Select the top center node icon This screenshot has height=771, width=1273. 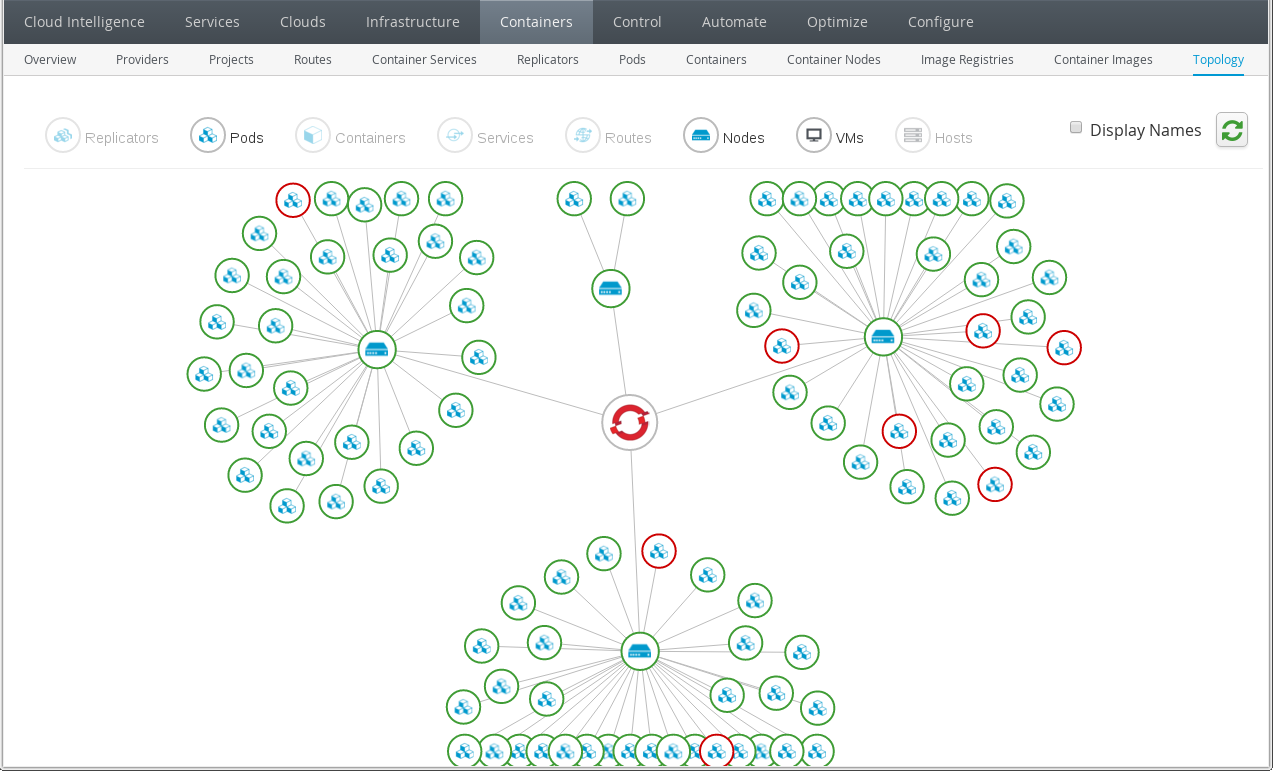point(610,289)
